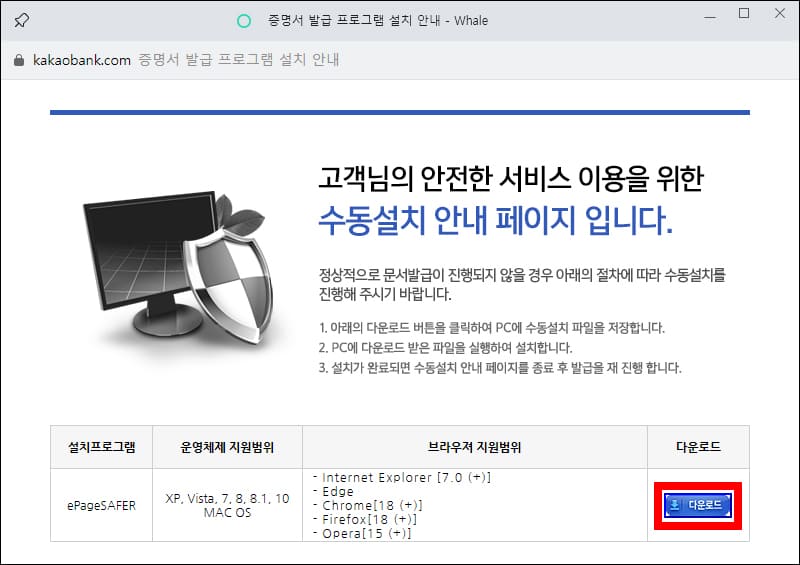The width and height of the screenshot is (800, 565).
Task: Click the MAC OS text
Action: [x=228, y=512]
